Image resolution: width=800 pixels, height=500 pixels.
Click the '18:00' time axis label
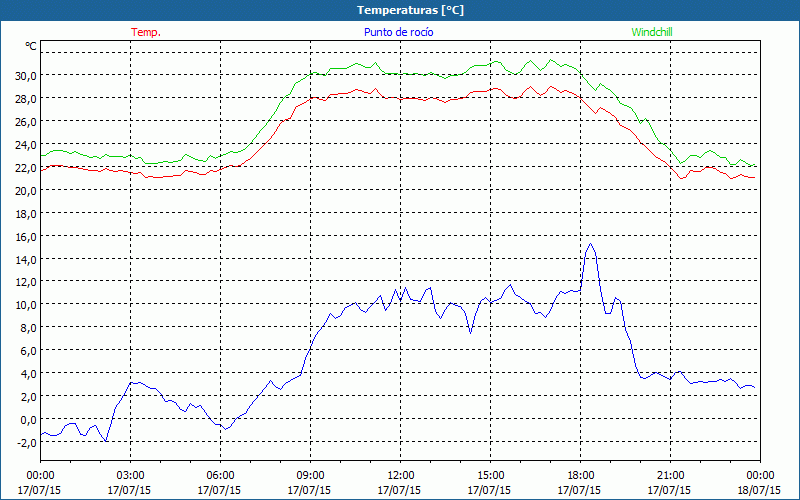(581, 476)
